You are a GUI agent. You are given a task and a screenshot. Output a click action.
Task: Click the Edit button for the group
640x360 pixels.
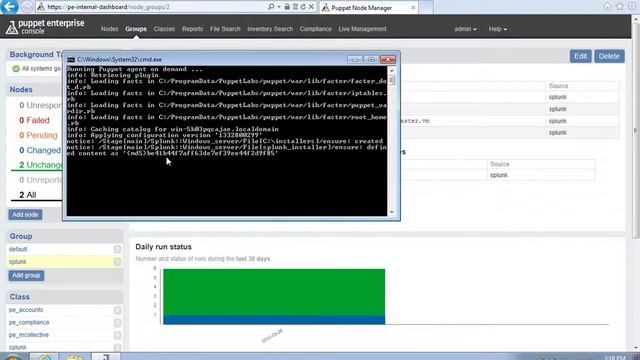580,56
